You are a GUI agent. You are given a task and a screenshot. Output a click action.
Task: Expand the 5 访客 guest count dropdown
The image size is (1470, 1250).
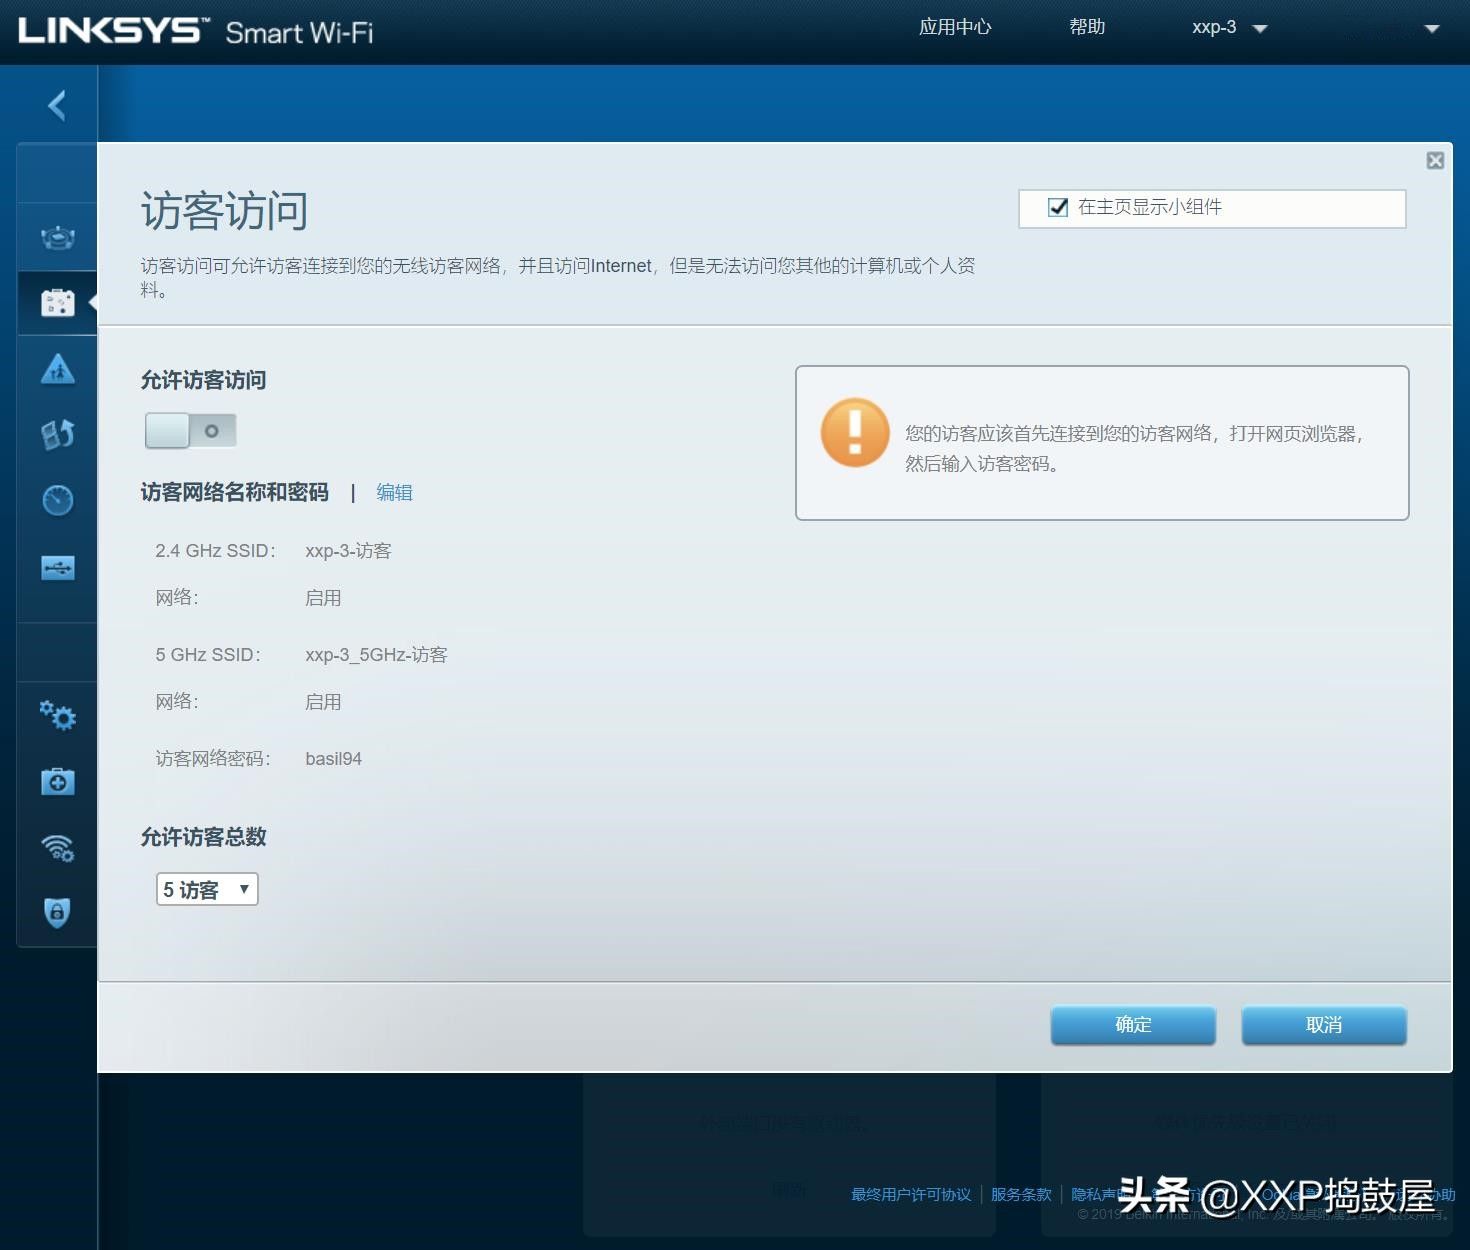point(207,889)
